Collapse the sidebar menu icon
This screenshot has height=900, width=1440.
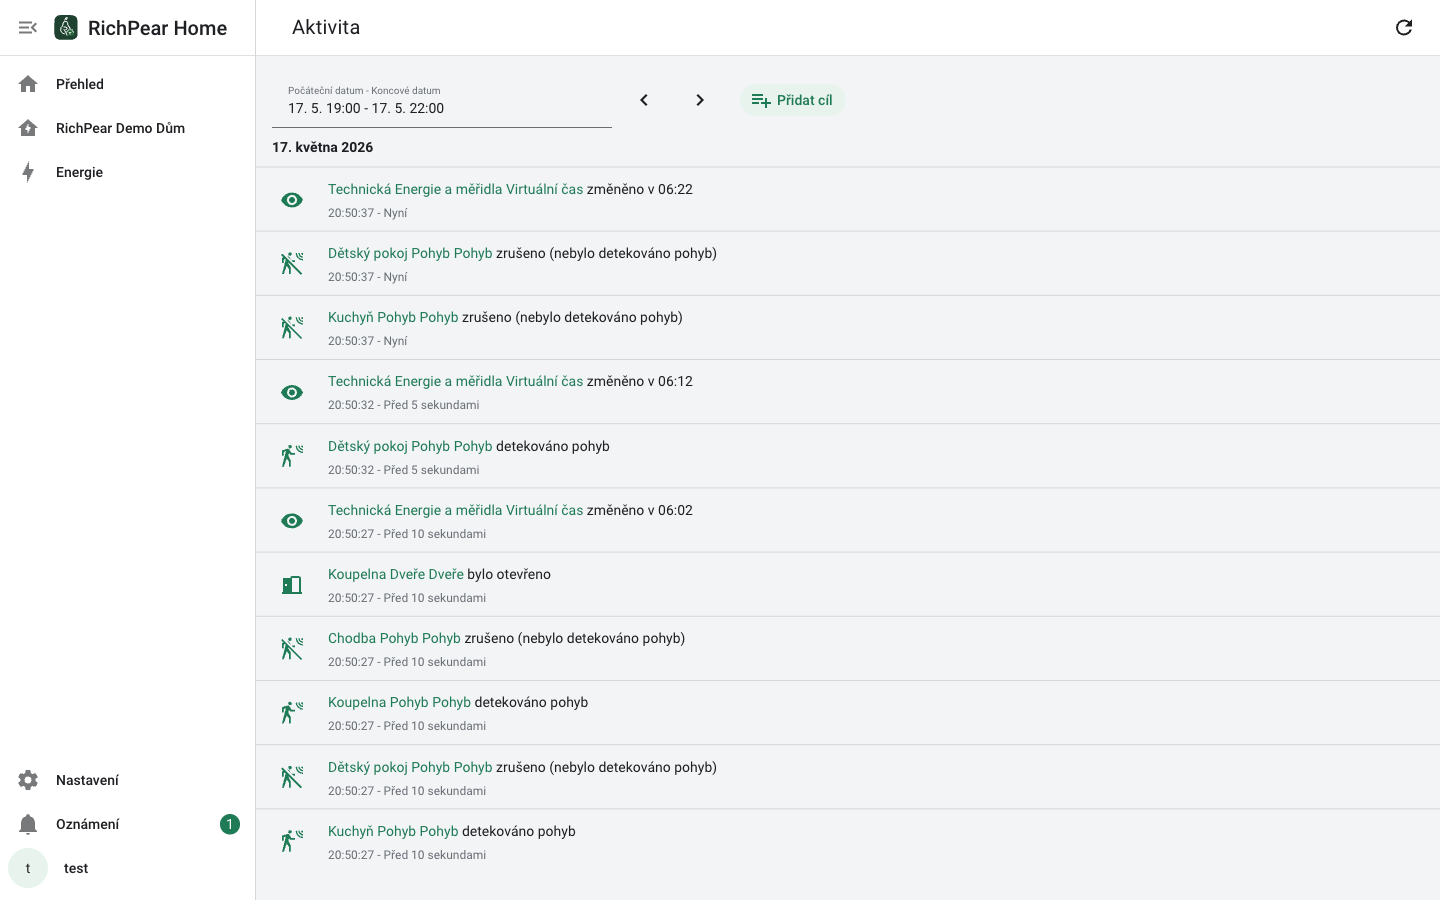28,28
